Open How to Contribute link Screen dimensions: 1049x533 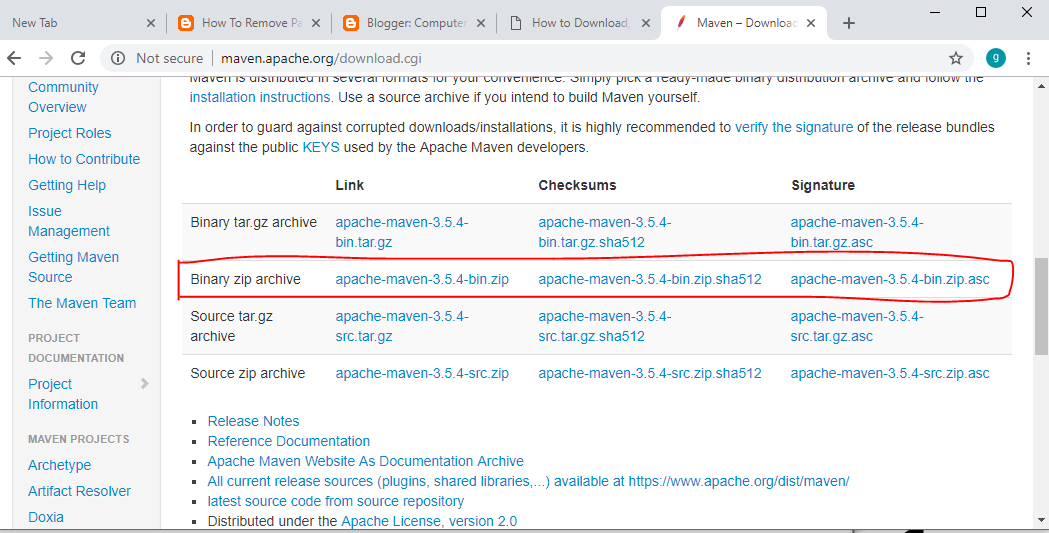tap(84, 159)
